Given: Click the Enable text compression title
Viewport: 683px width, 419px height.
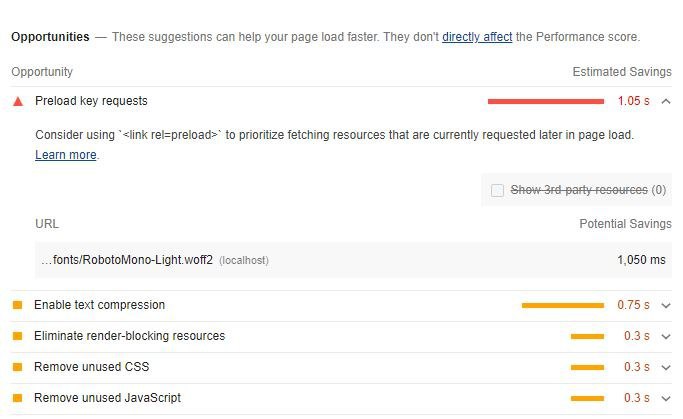Looking at the screenshot, I should pos(99,305).
